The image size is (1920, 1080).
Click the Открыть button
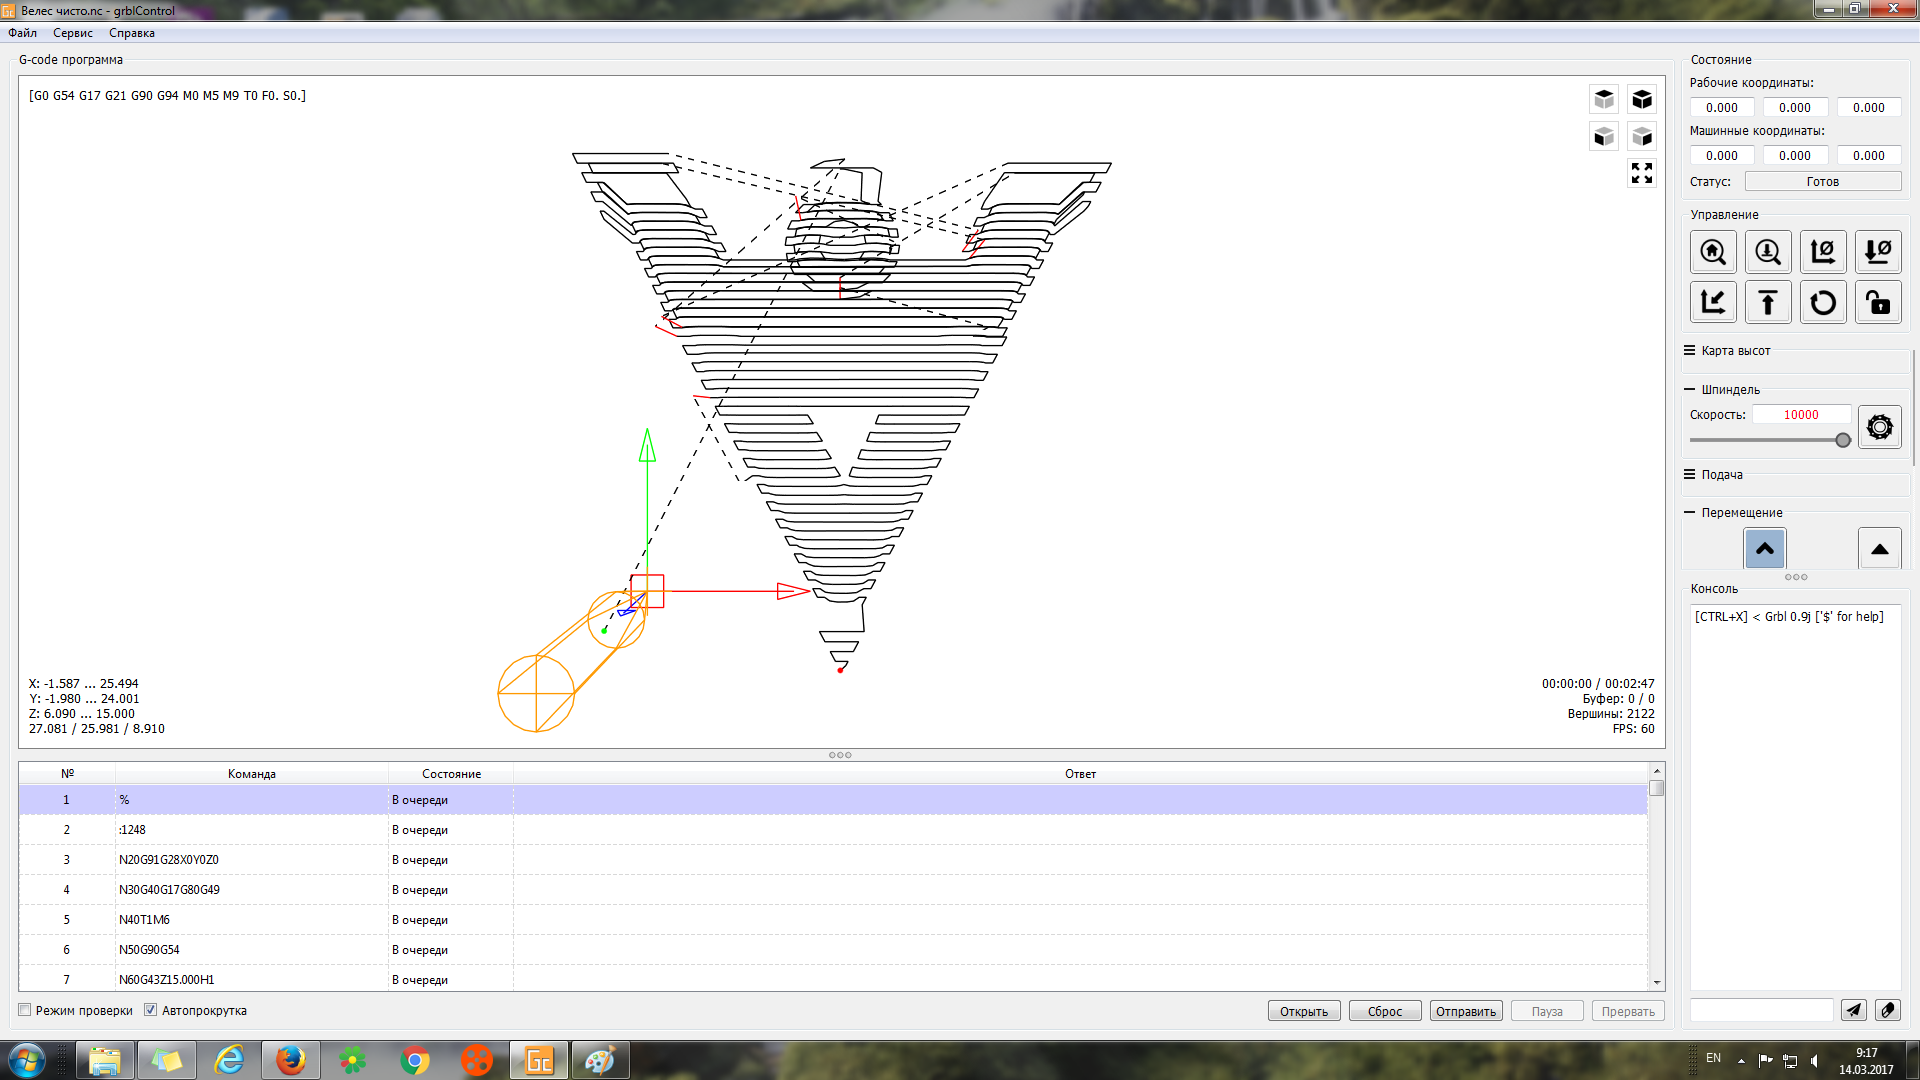[1303, 1011]
